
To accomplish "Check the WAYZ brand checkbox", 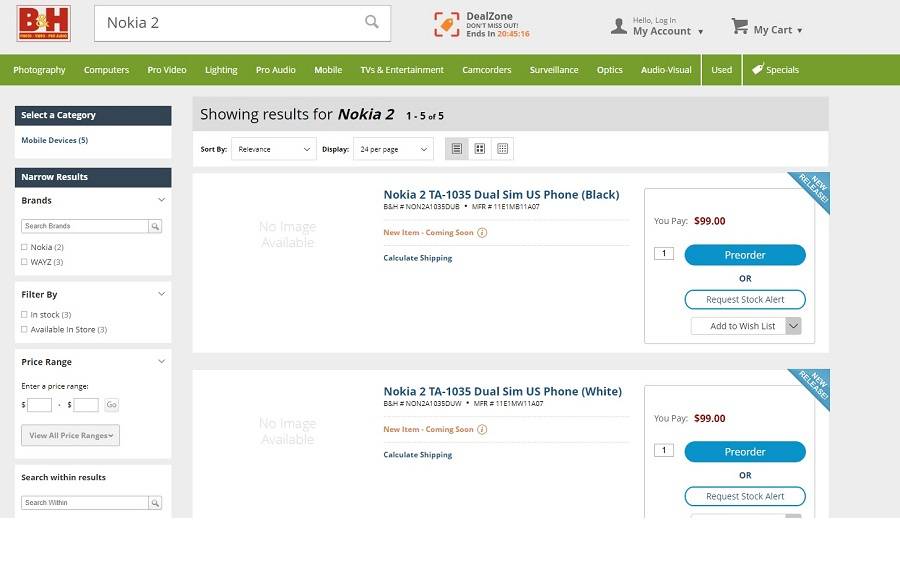I will point(25,262).
